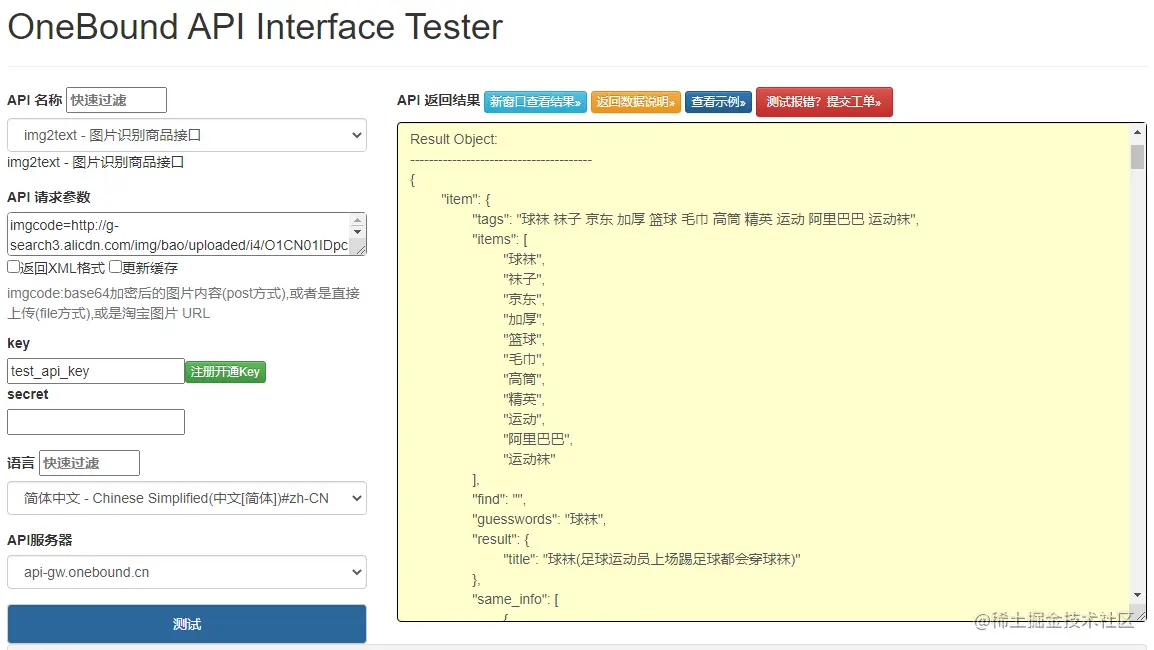Click the orange 返回数据说明 button
The height and width of the screenshot is (650, 1154).
[x=636, y=102]
